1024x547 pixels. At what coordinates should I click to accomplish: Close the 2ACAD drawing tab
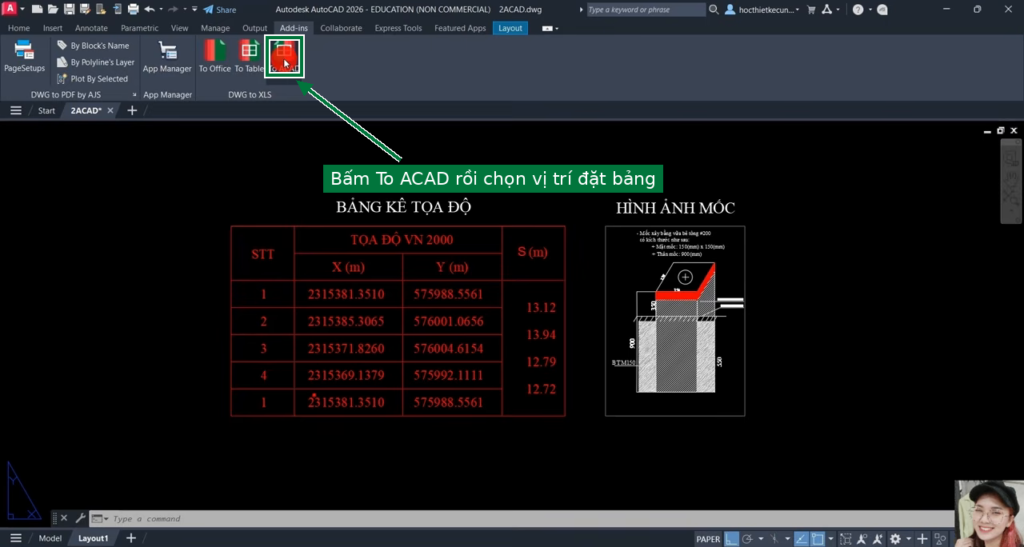pos(110,110)
